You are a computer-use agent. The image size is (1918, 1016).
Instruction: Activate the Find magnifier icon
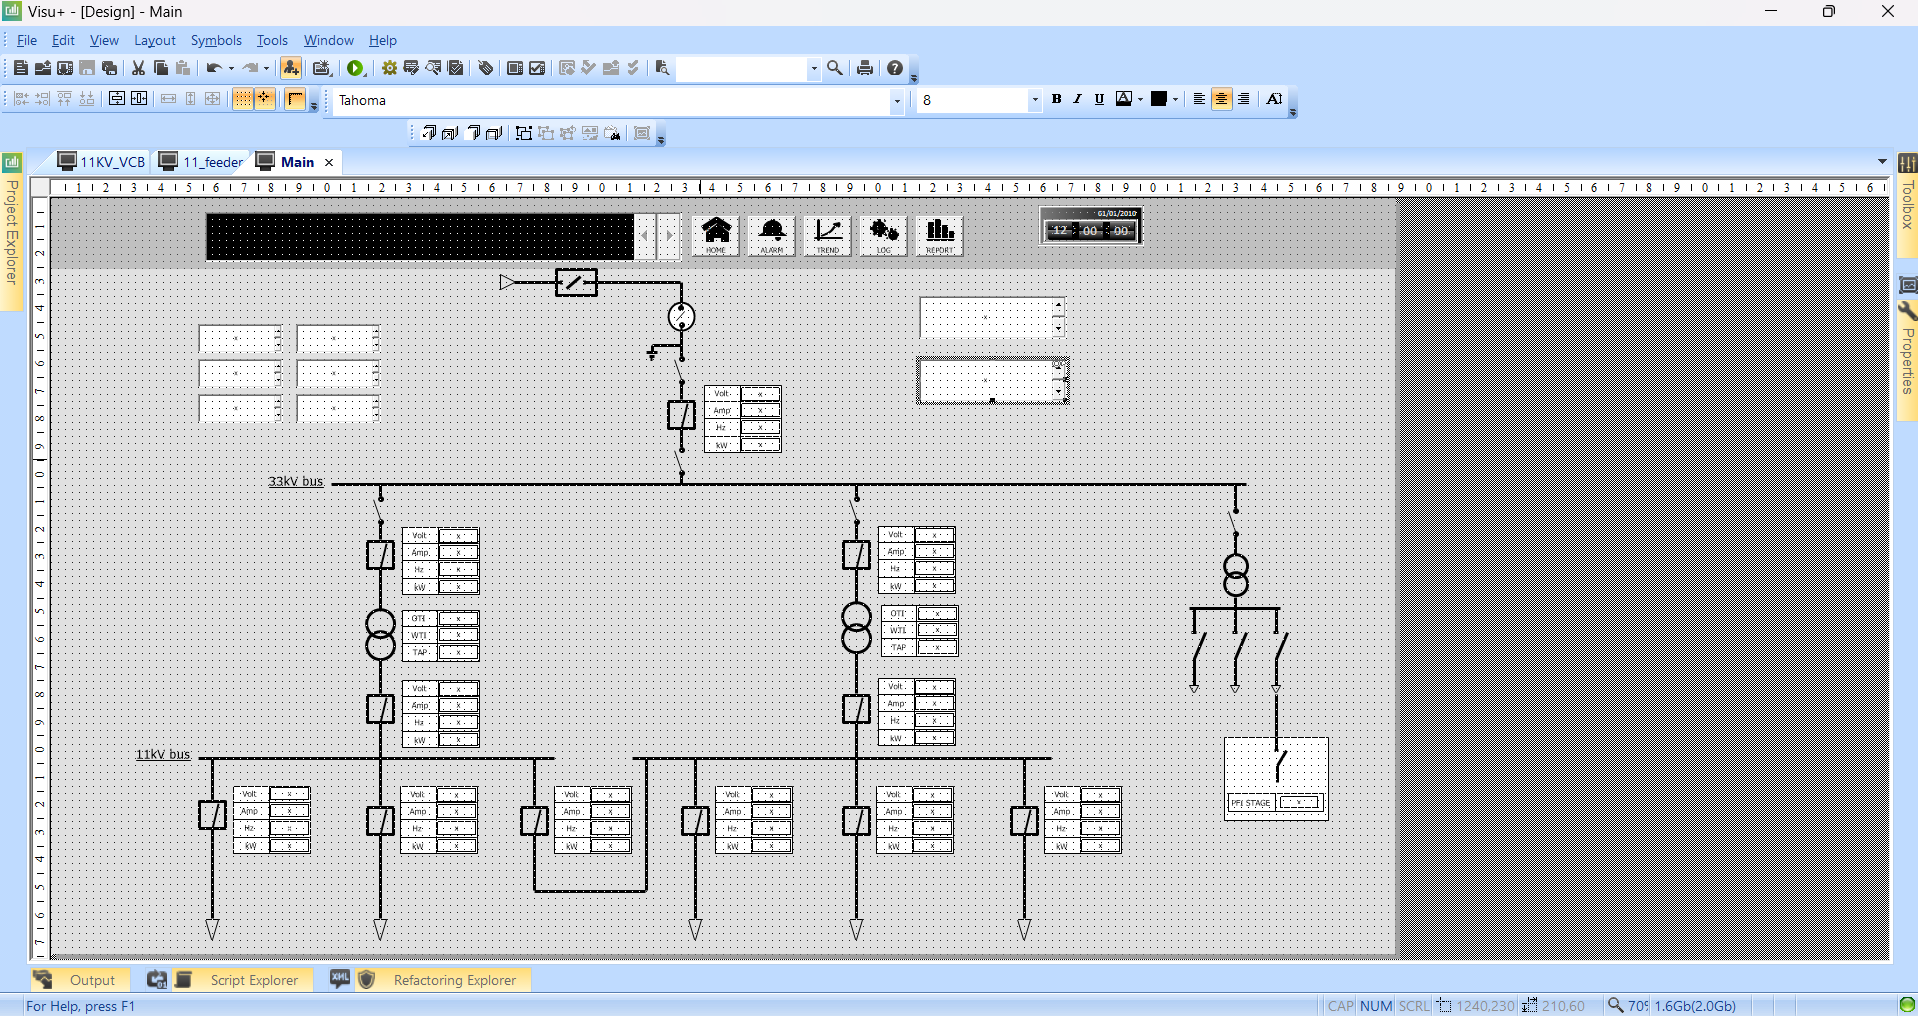pyautogui.click(x=836, y=68)
